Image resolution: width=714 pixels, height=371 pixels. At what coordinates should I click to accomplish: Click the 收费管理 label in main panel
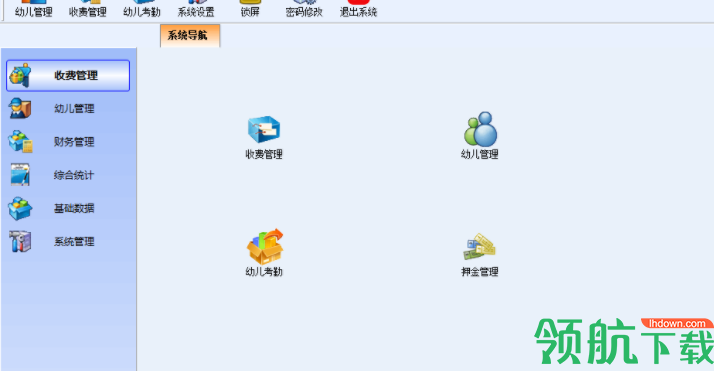(x=264, y=154)
